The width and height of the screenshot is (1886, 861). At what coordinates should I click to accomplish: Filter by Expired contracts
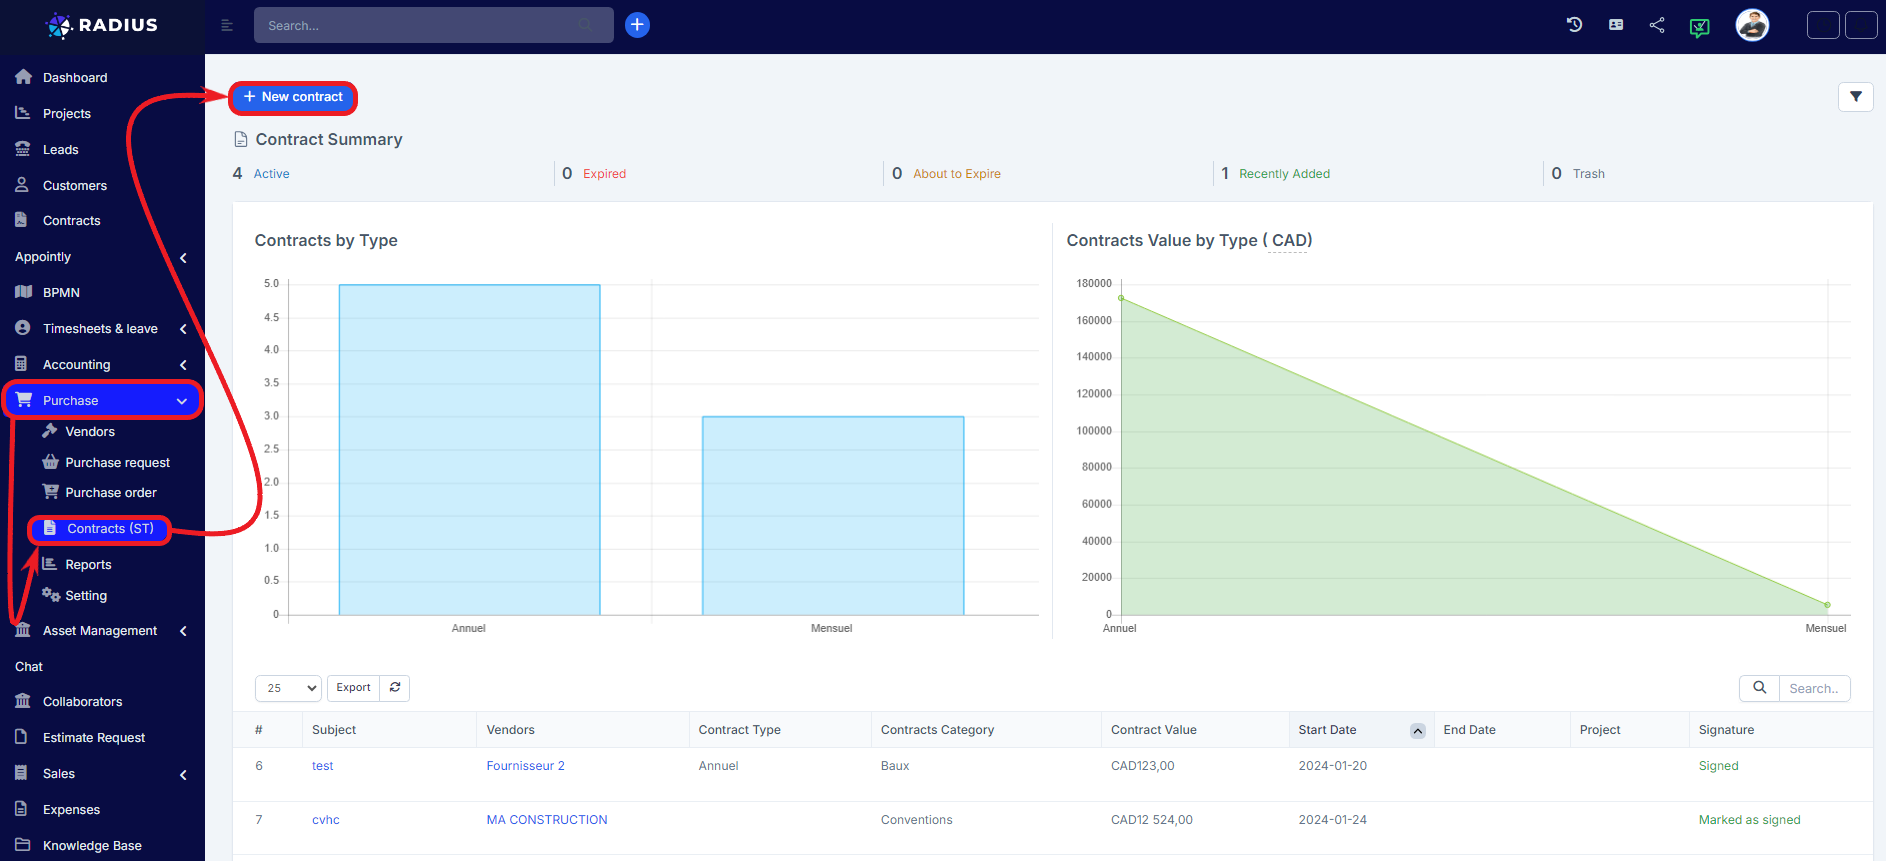coord(604,174)
